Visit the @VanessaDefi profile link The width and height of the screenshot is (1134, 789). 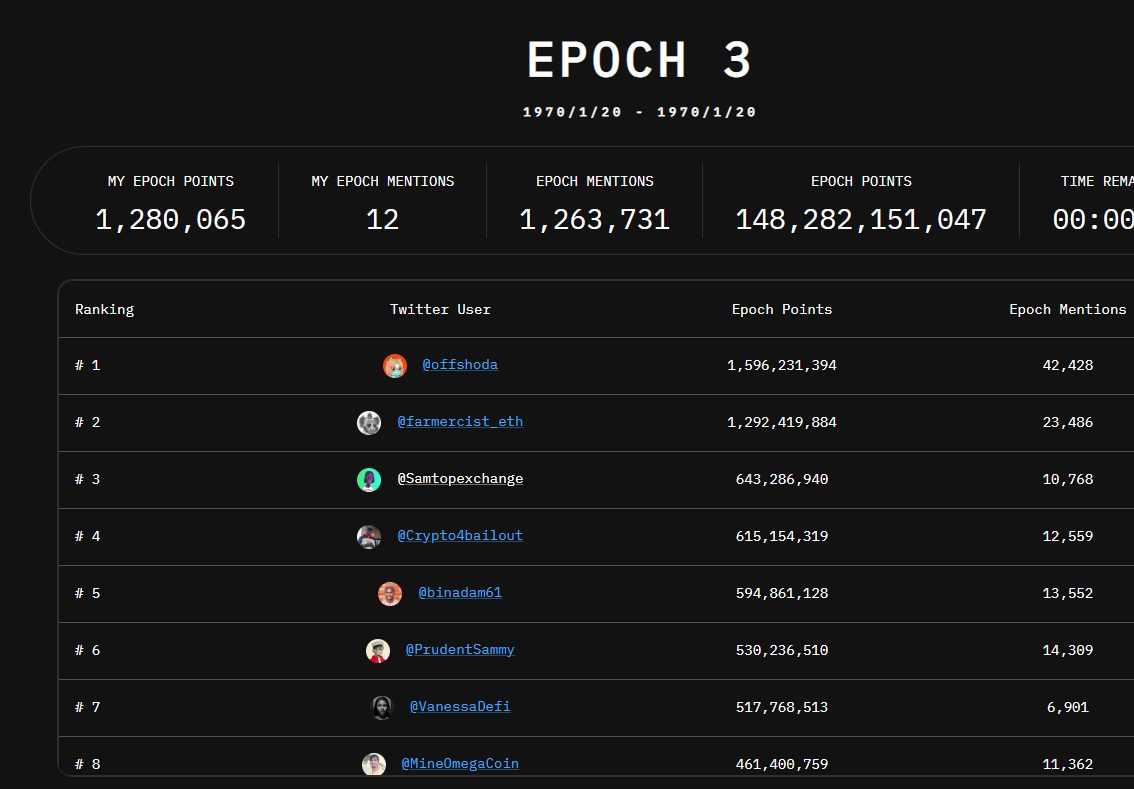(x=460, y=707)
